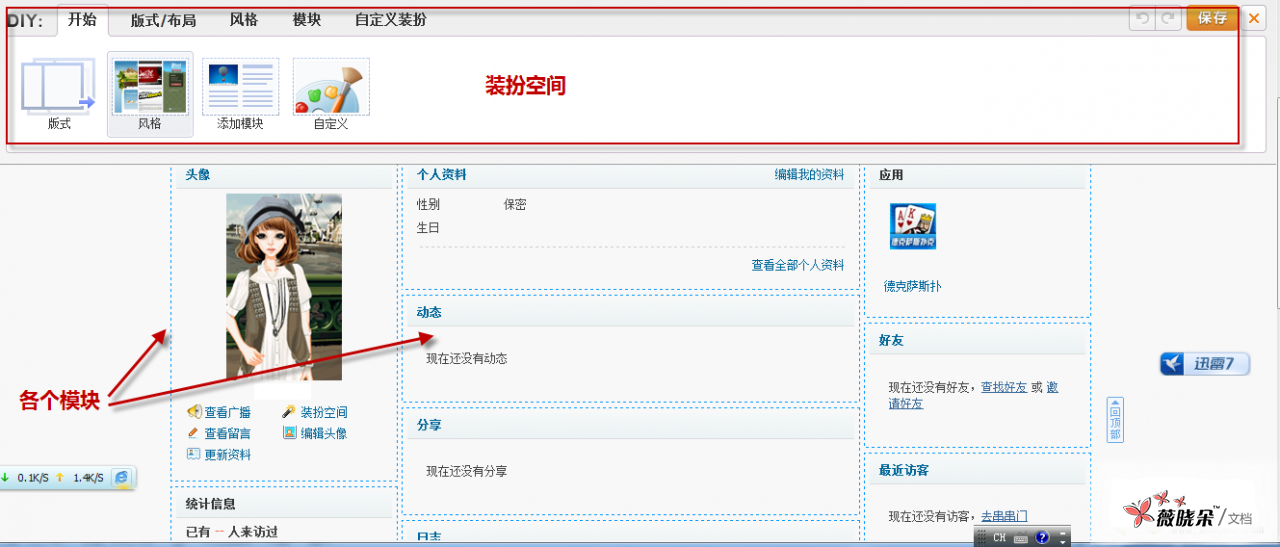Image resolution: width=1280 pixels, height=547 pixels.
Task: Select the 风格 tab in DIY bar
Action: [244, 19]
